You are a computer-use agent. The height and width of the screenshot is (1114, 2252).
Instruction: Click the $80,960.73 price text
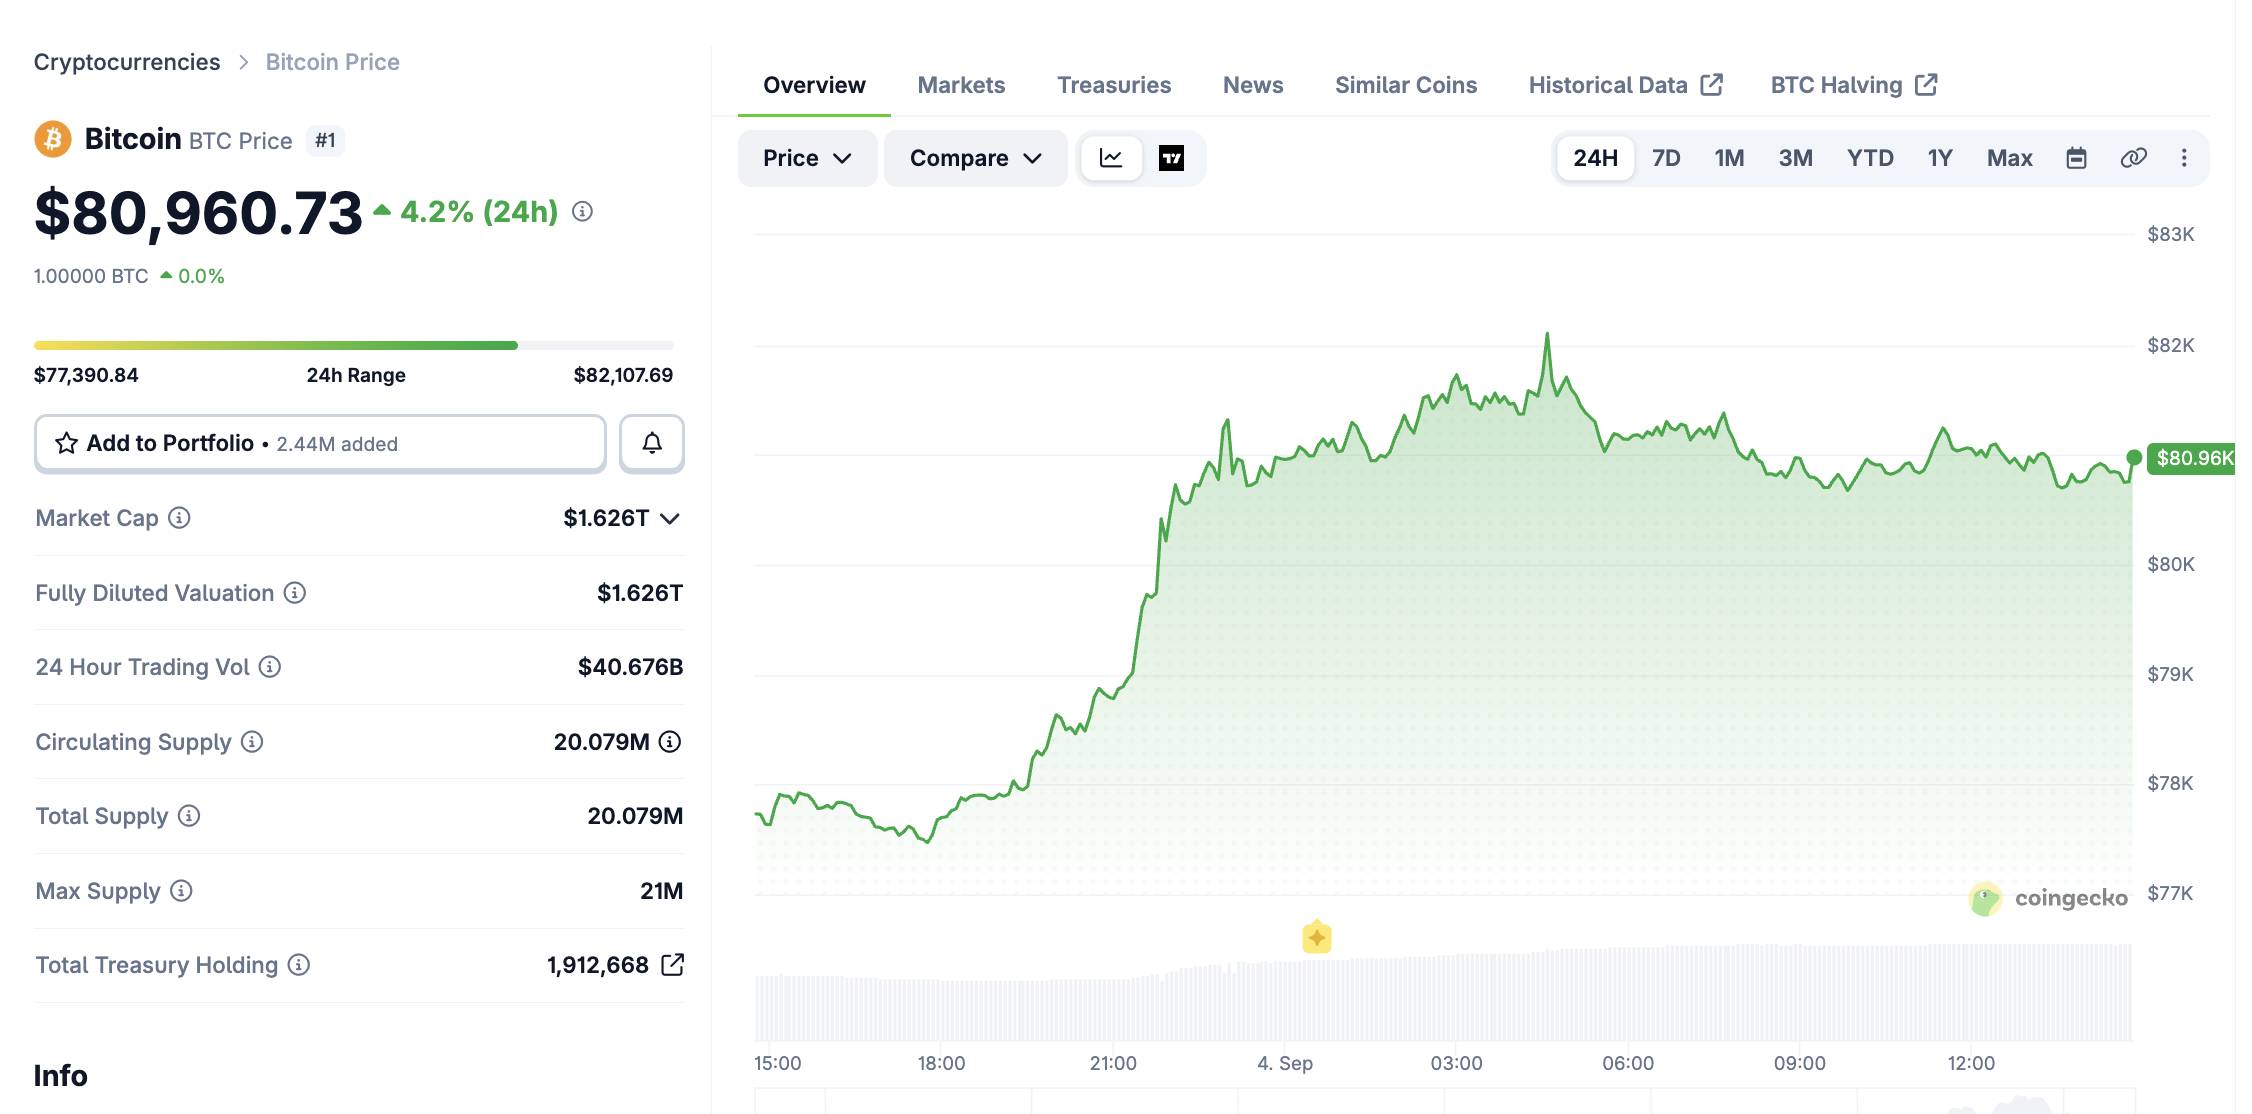[x=198, y=213]
